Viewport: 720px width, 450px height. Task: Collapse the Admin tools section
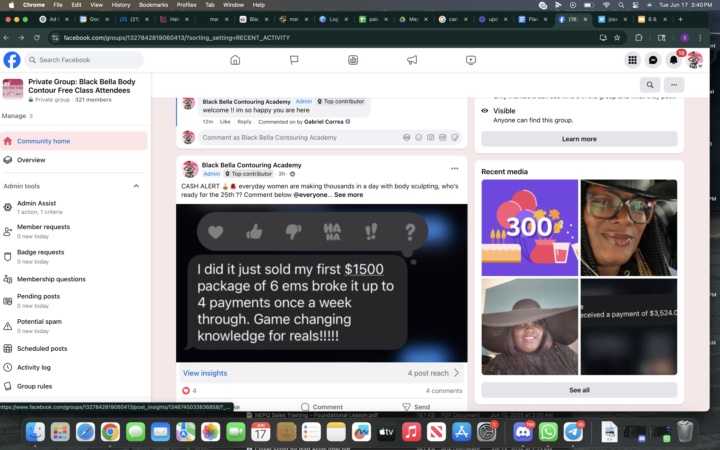[136, 186]
